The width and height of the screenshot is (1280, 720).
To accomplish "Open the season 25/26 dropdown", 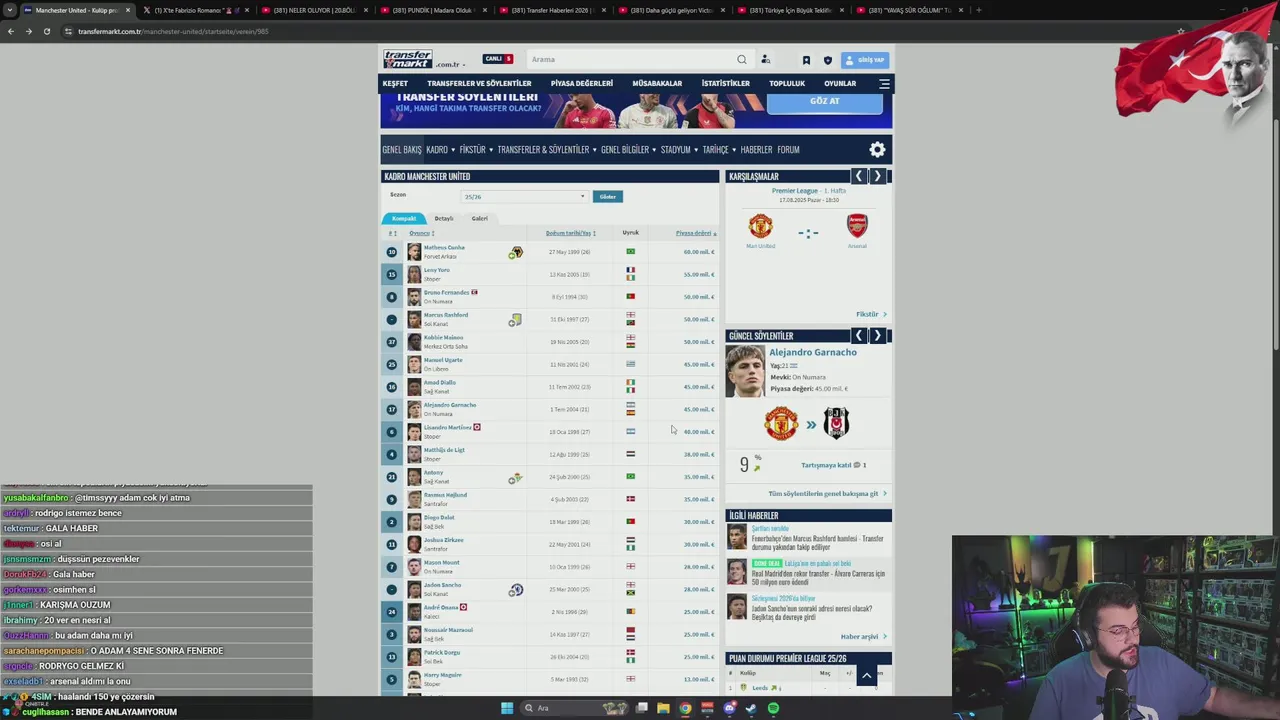I will point(524,196).
